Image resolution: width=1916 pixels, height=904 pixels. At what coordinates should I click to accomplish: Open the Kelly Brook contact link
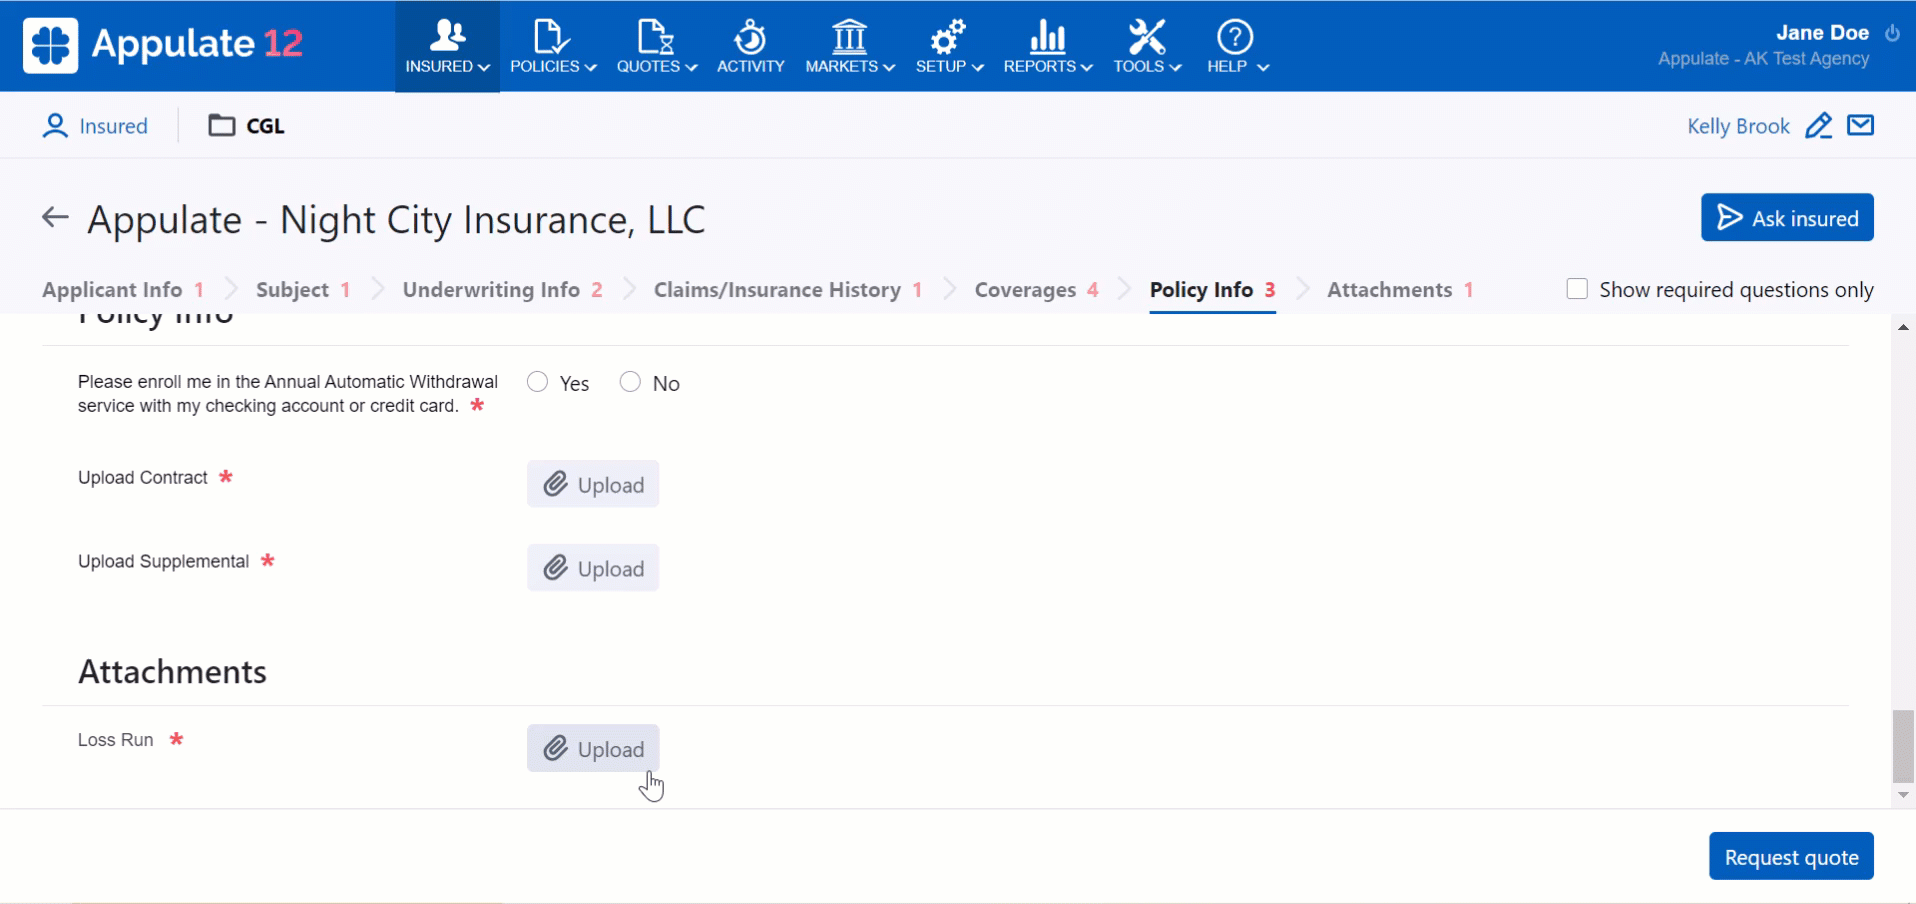[x=1738, y=126]
